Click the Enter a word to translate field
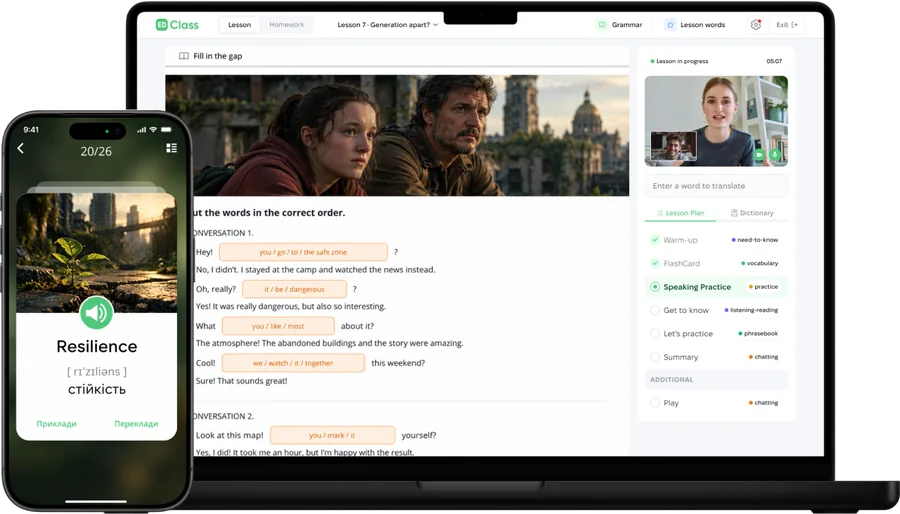This screenshot has width=900, height=514. pos(716,186)
